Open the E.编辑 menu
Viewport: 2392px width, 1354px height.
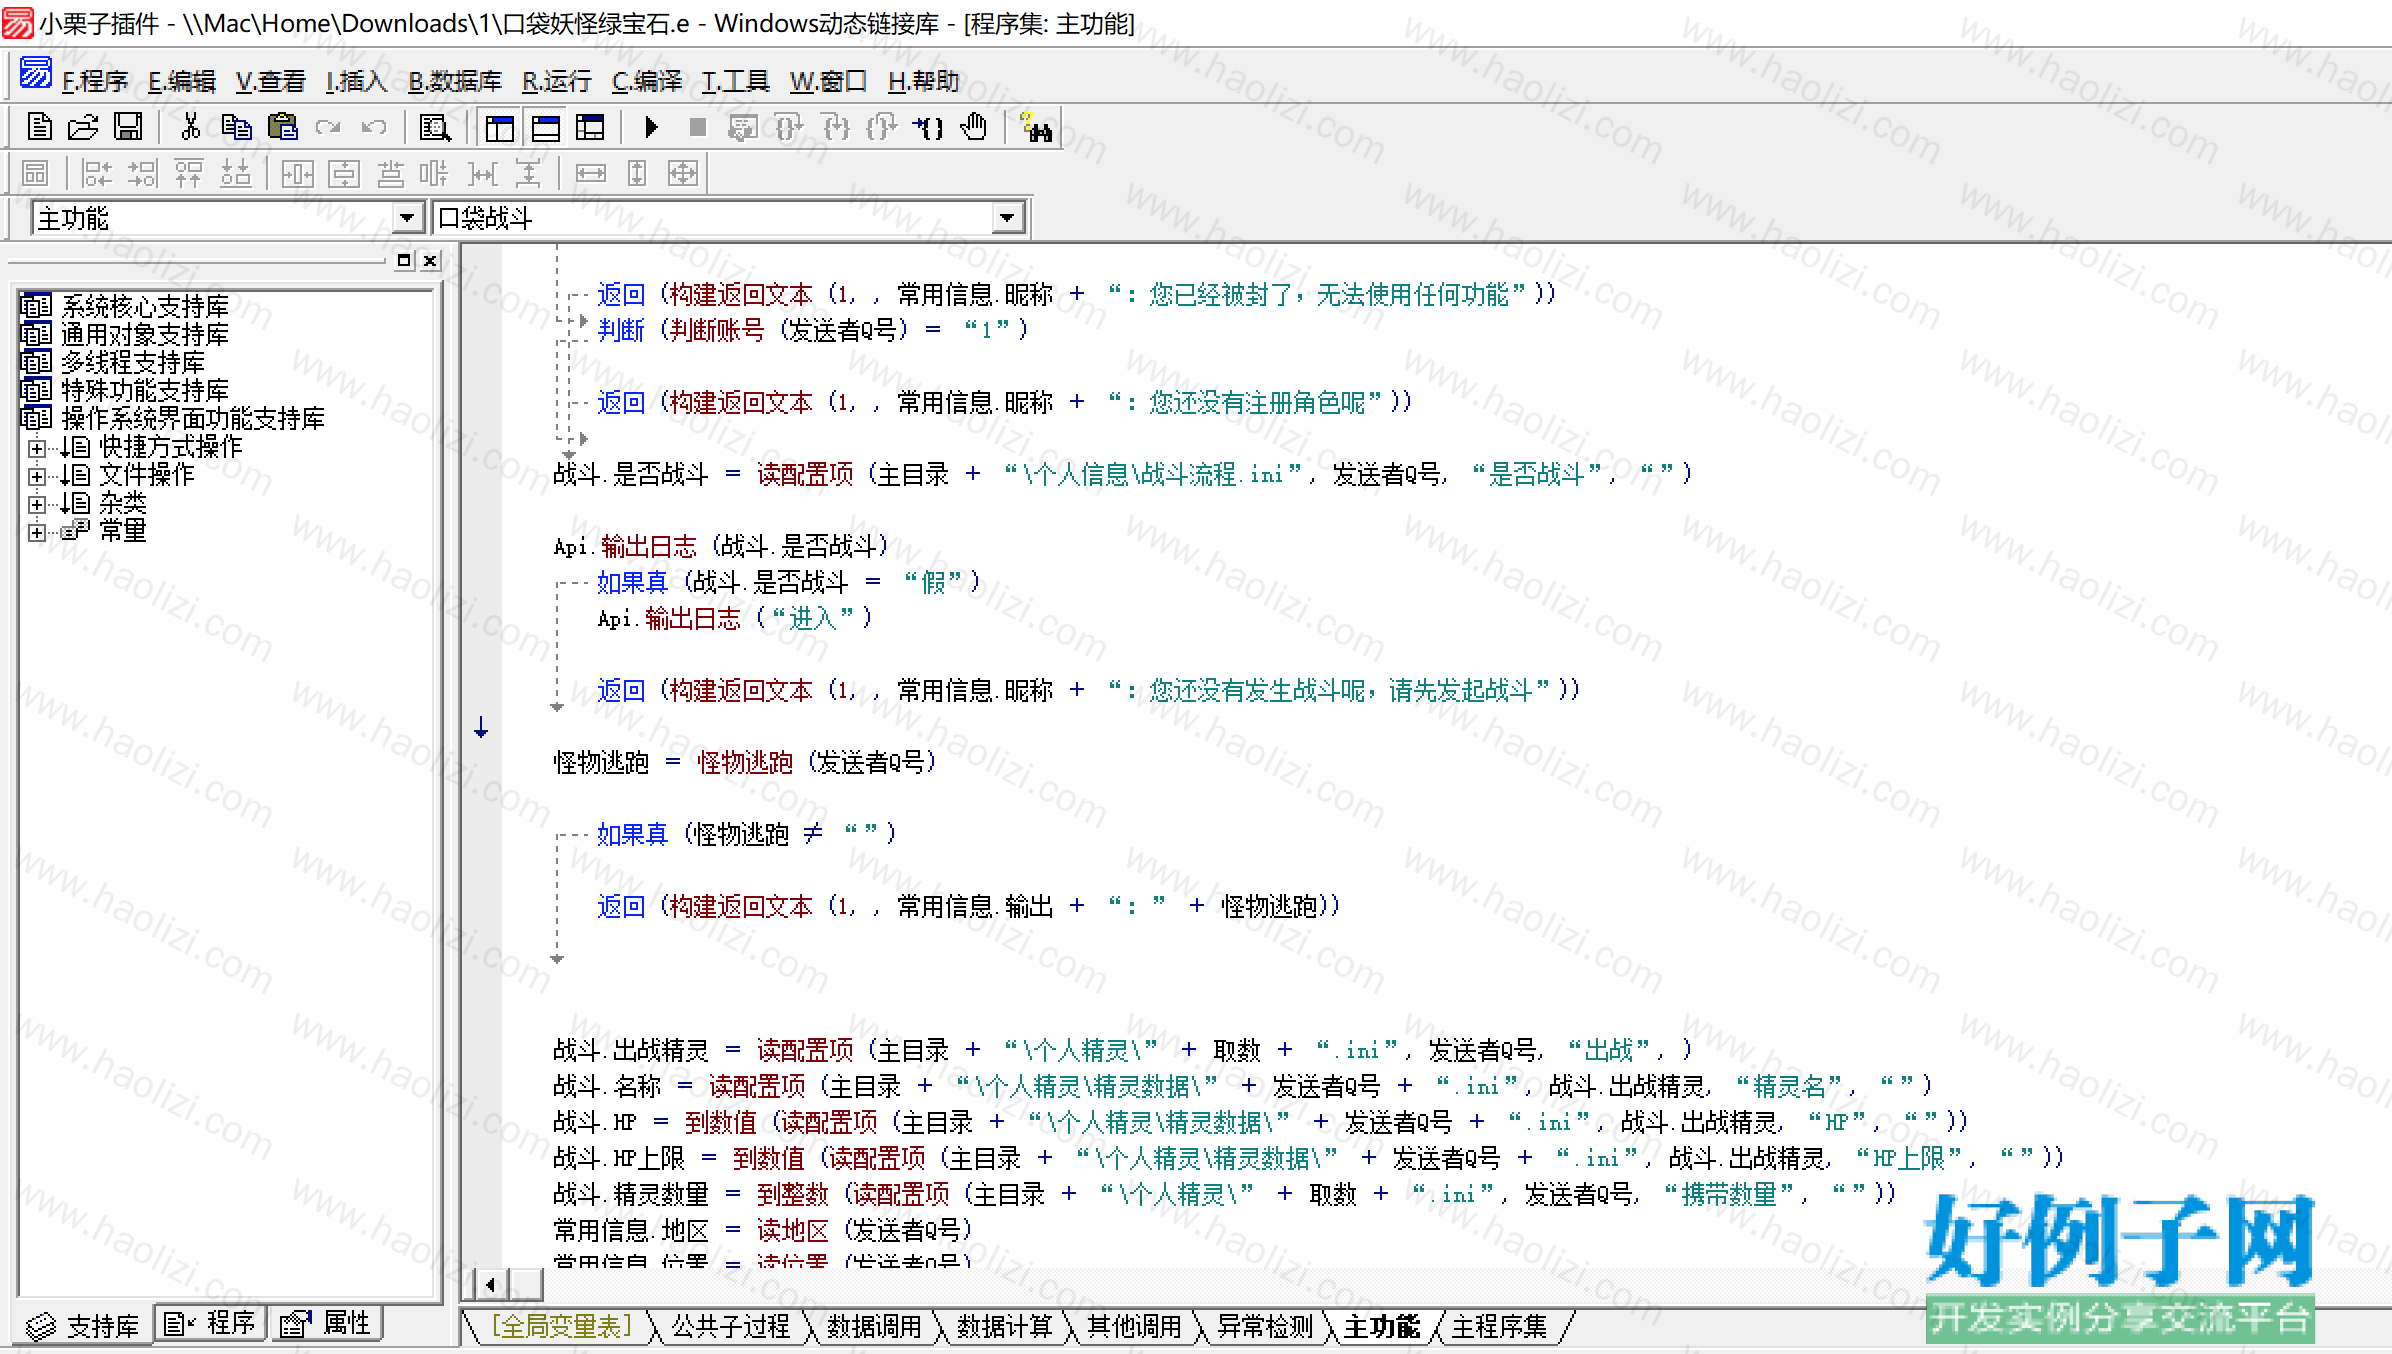point(182,81)
